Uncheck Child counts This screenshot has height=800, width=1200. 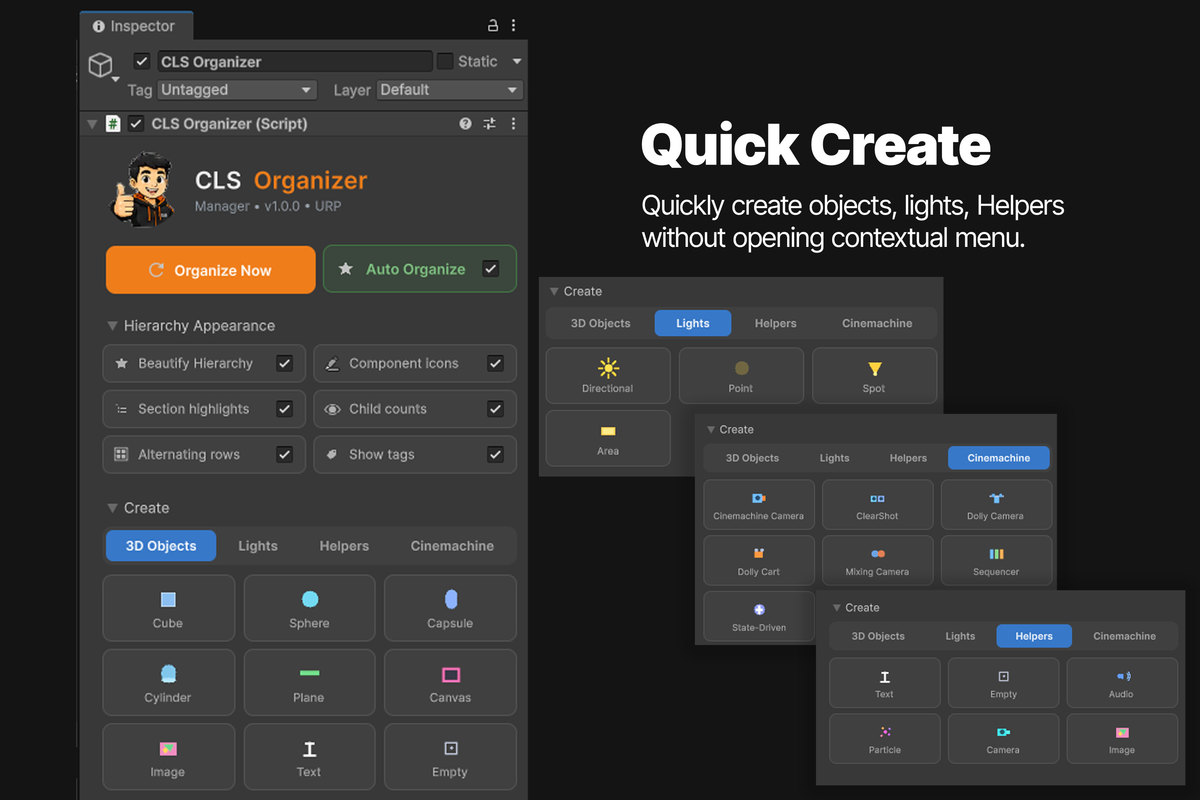click(x=495, y=409)
